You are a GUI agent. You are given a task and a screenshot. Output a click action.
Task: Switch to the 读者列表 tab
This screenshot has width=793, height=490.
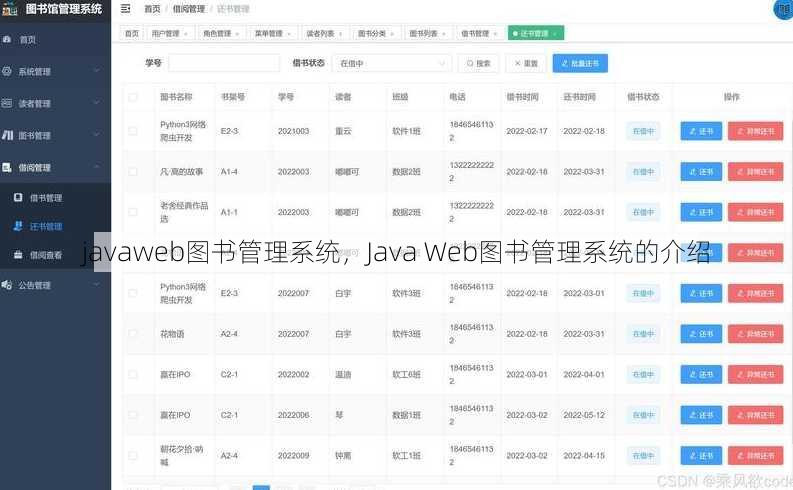click(320, 33)
